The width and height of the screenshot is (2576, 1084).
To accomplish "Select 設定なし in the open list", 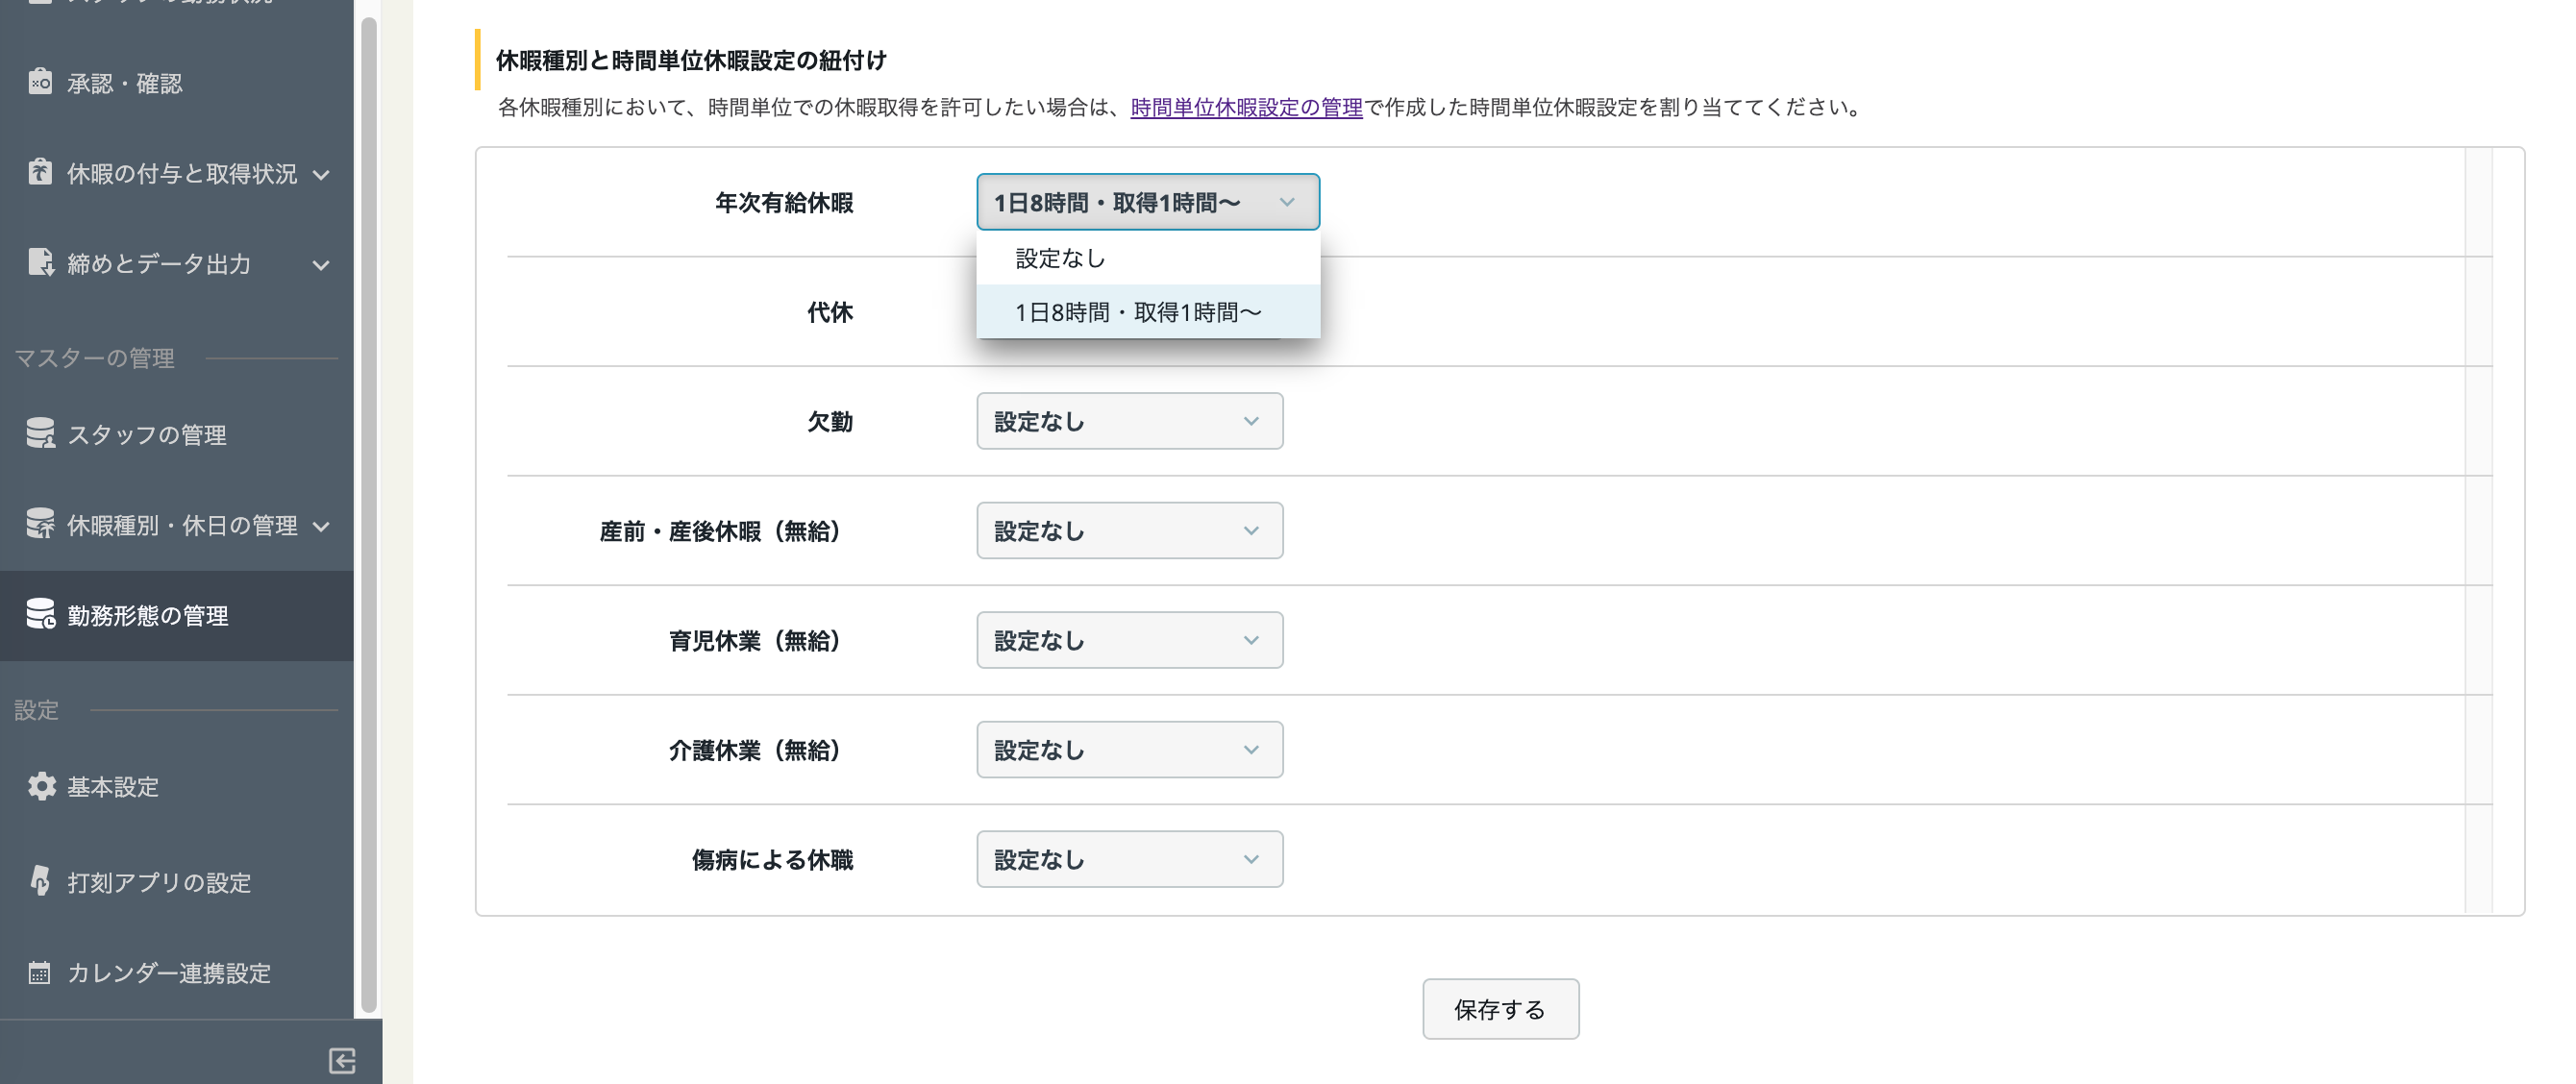I will pos(1148,258).
